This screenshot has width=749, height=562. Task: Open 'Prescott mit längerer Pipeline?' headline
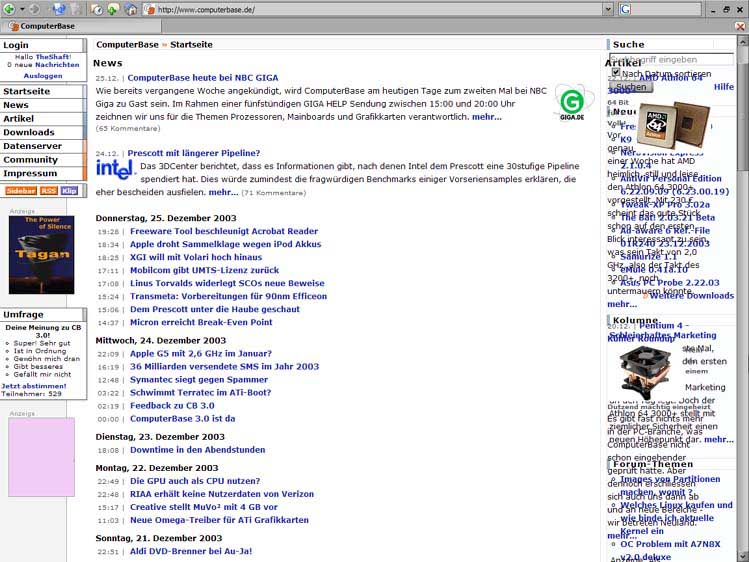point(193,153)
